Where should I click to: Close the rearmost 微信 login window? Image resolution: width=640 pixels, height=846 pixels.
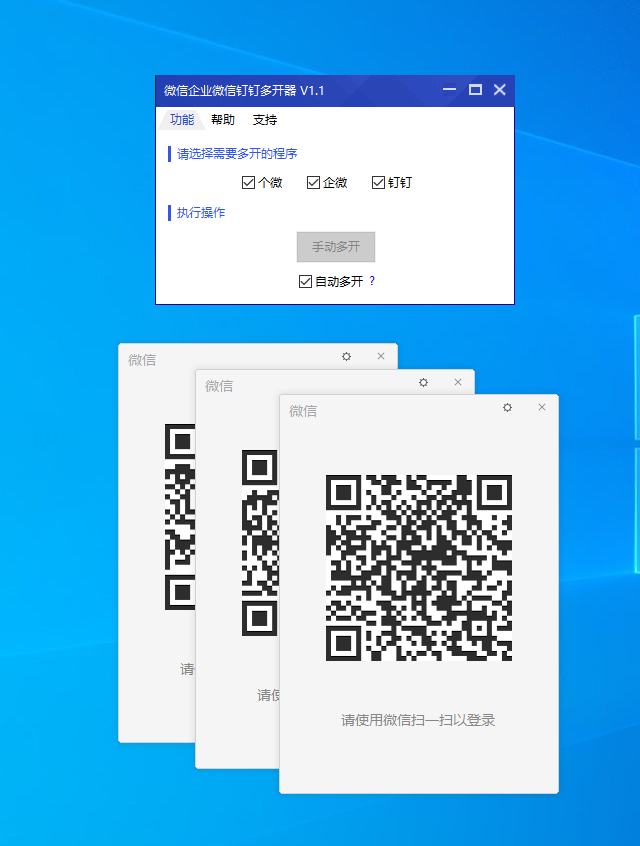click(x=381, y=356)
